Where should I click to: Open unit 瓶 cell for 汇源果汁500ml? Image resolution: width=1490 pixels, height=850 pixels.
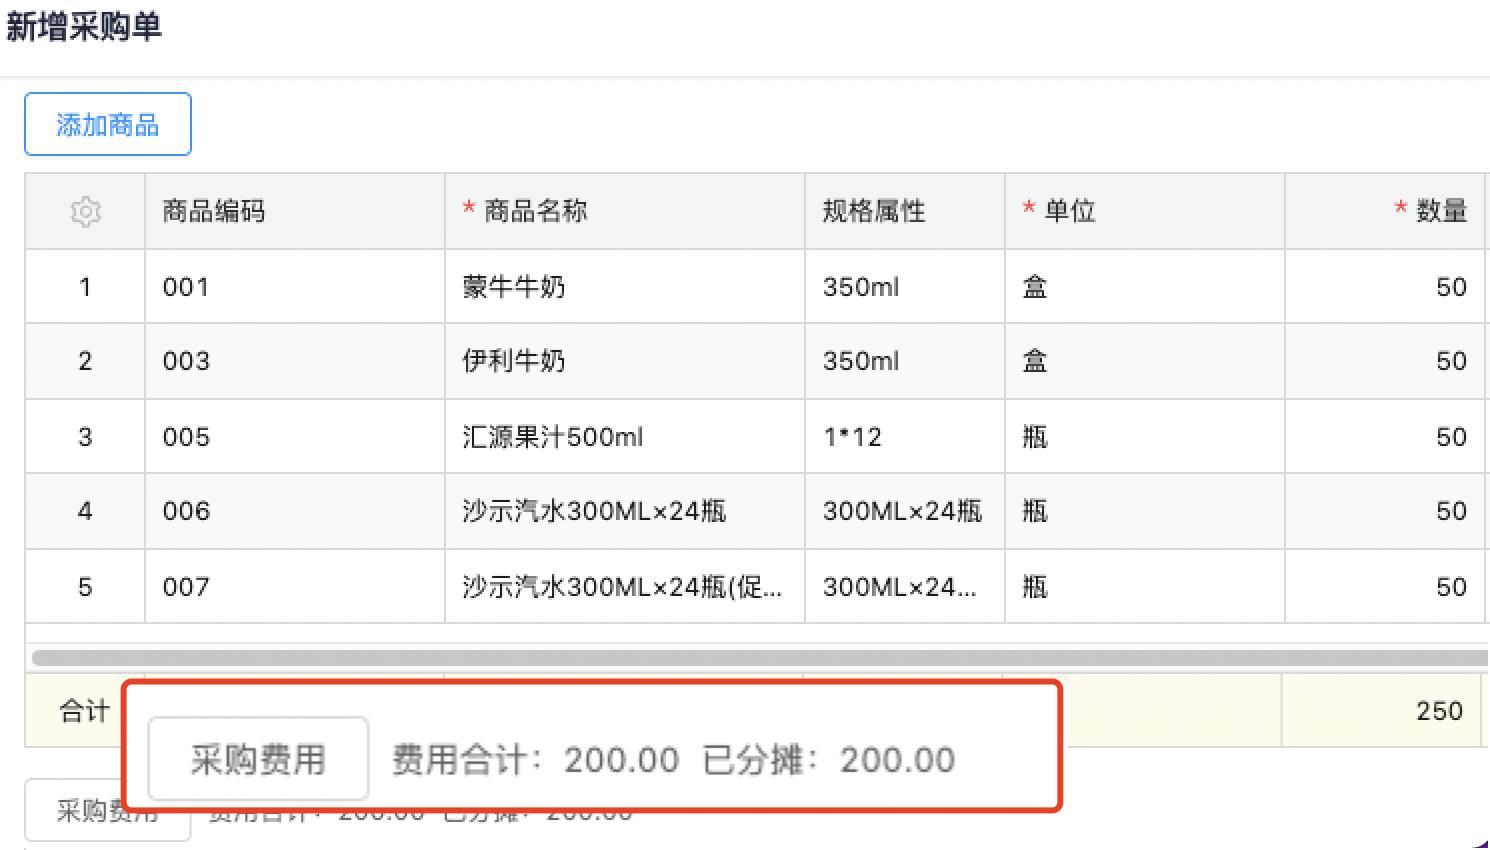pos(1035,437)
